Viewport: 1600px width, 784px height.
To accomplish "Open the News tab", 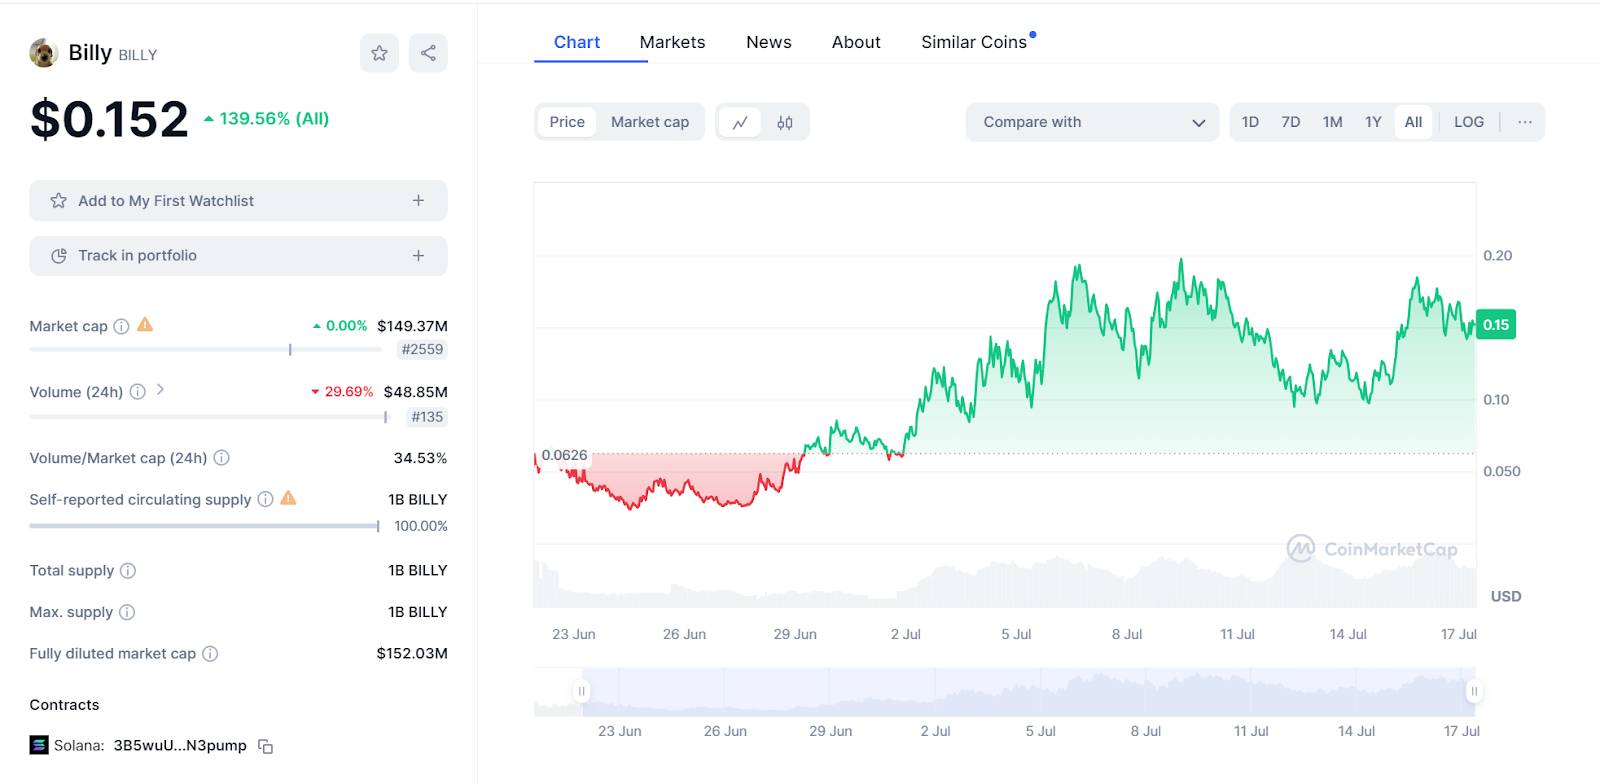I will (x=769, y=42).
